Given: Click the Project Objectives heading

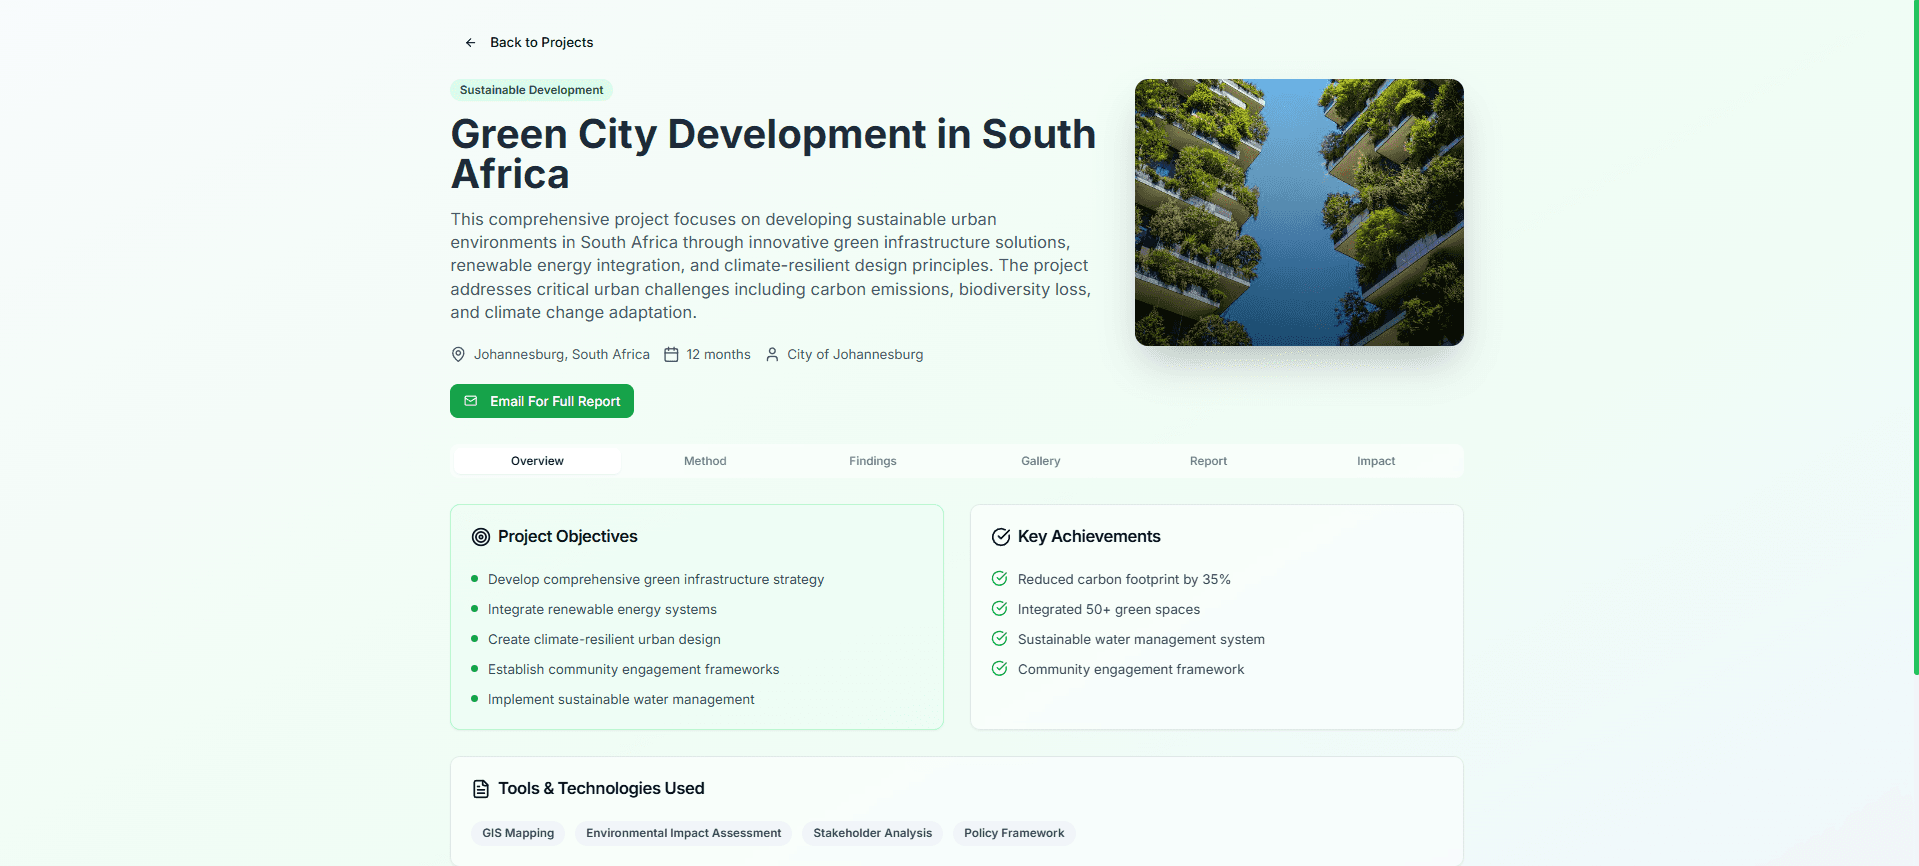Looking at the screenshot, I should point(568,537).
